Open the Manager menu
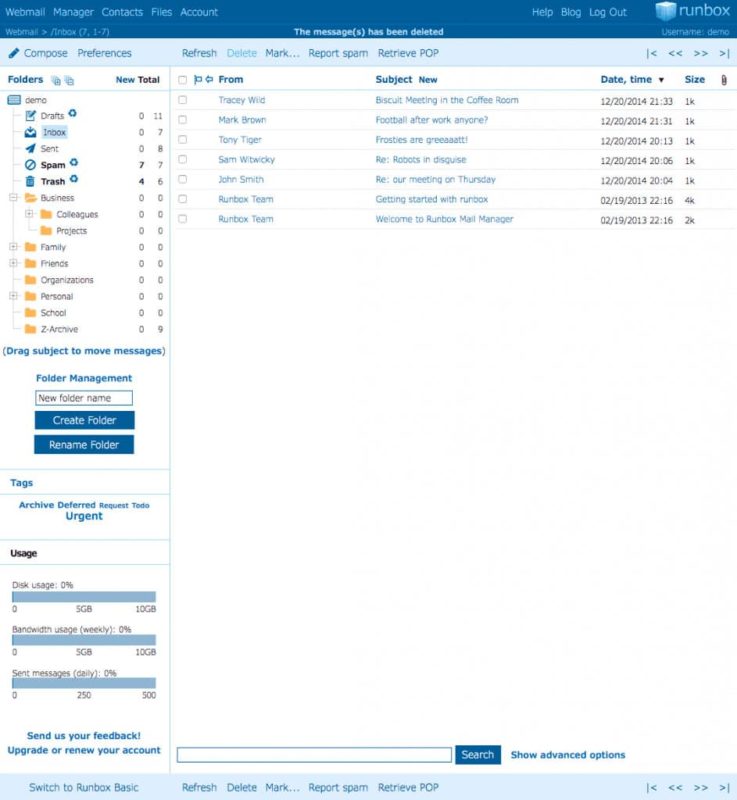Viewport: 737px width, 800px height. [x=73, y=12]
